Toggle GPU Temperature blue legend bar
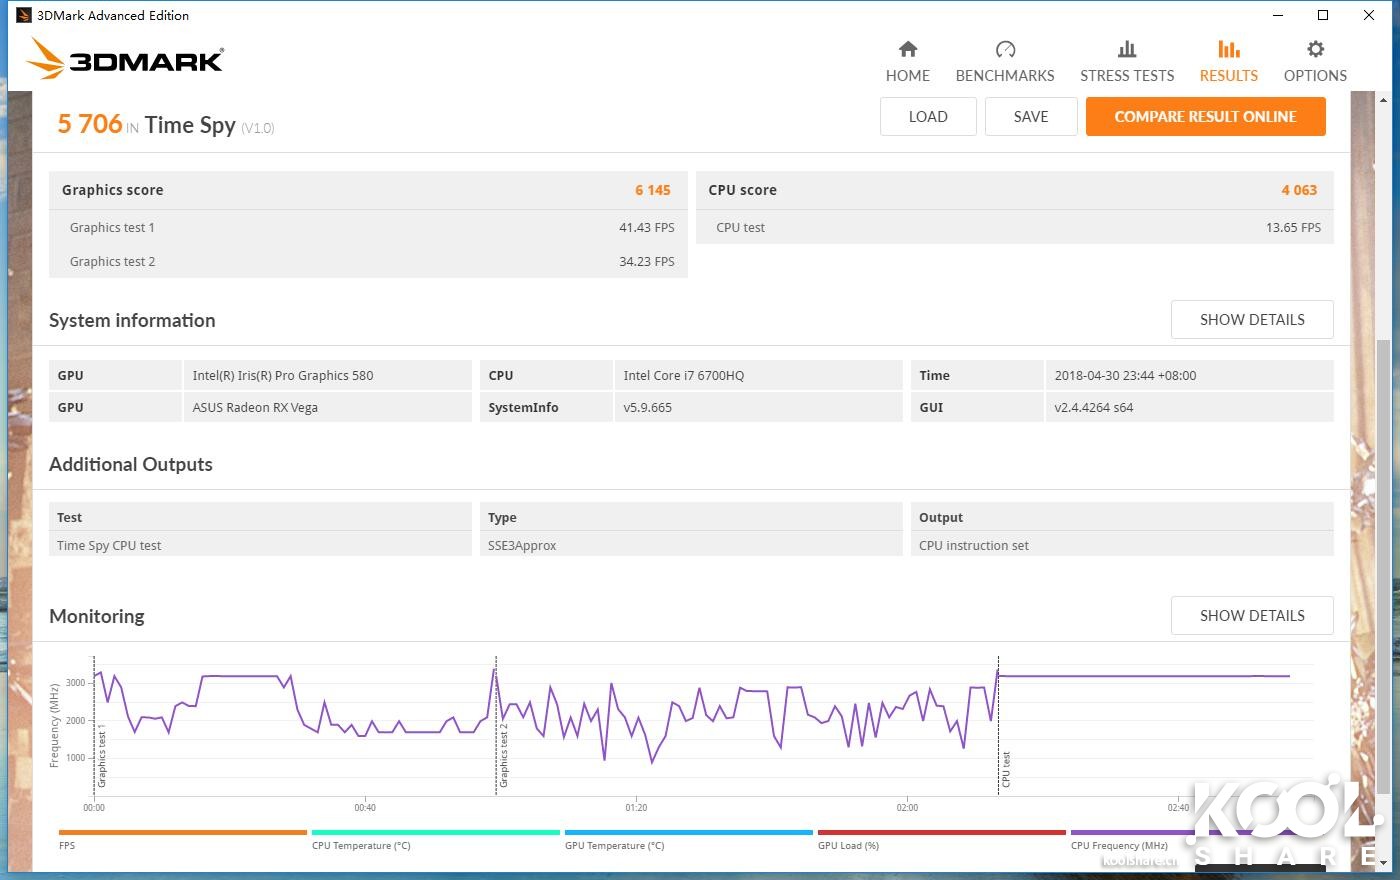 (689, 832)
